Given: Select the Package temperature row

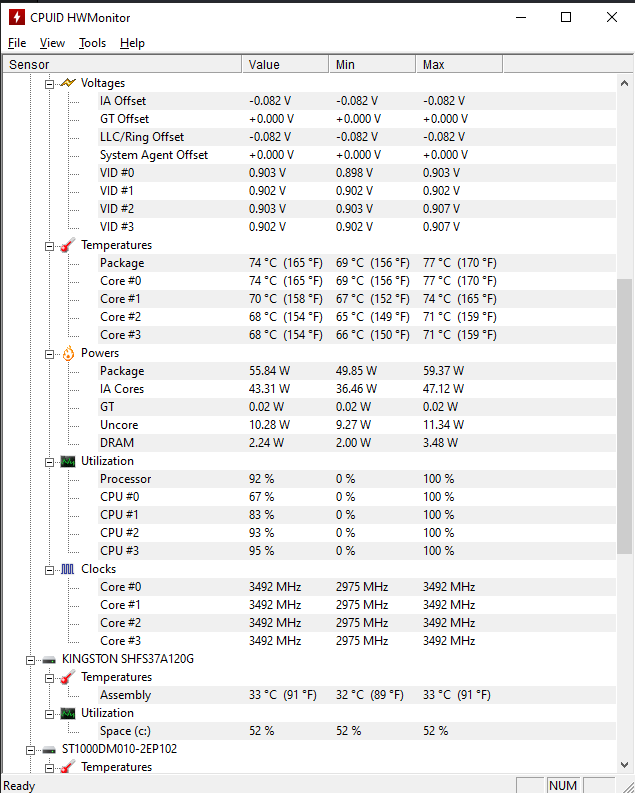Looking at the screenshot, I should click(x=122, y=263).
